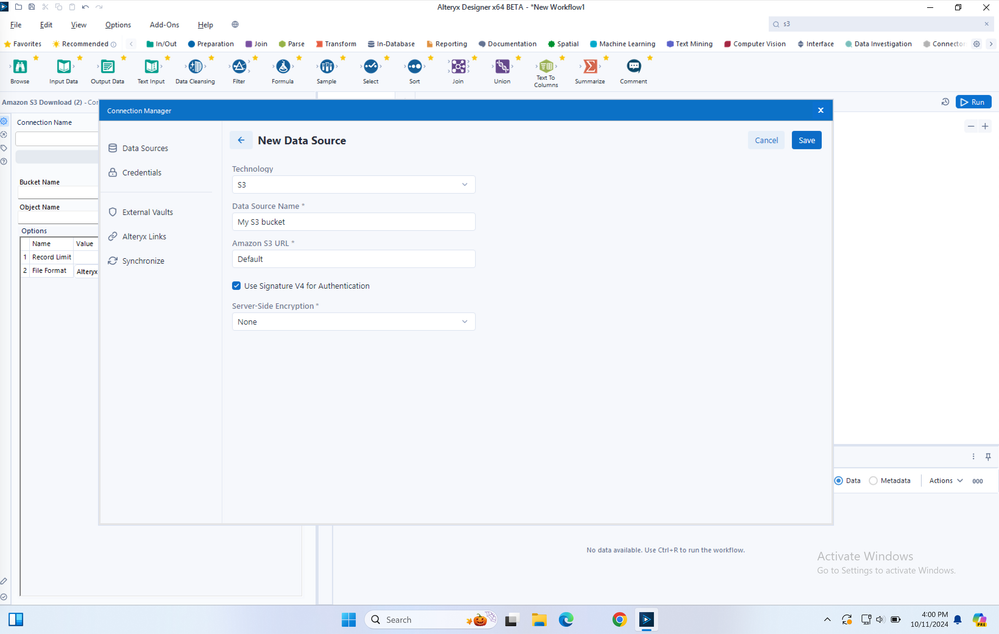Open the Options menu
This screenshot has width=999, height=634.
coord(118,25)
